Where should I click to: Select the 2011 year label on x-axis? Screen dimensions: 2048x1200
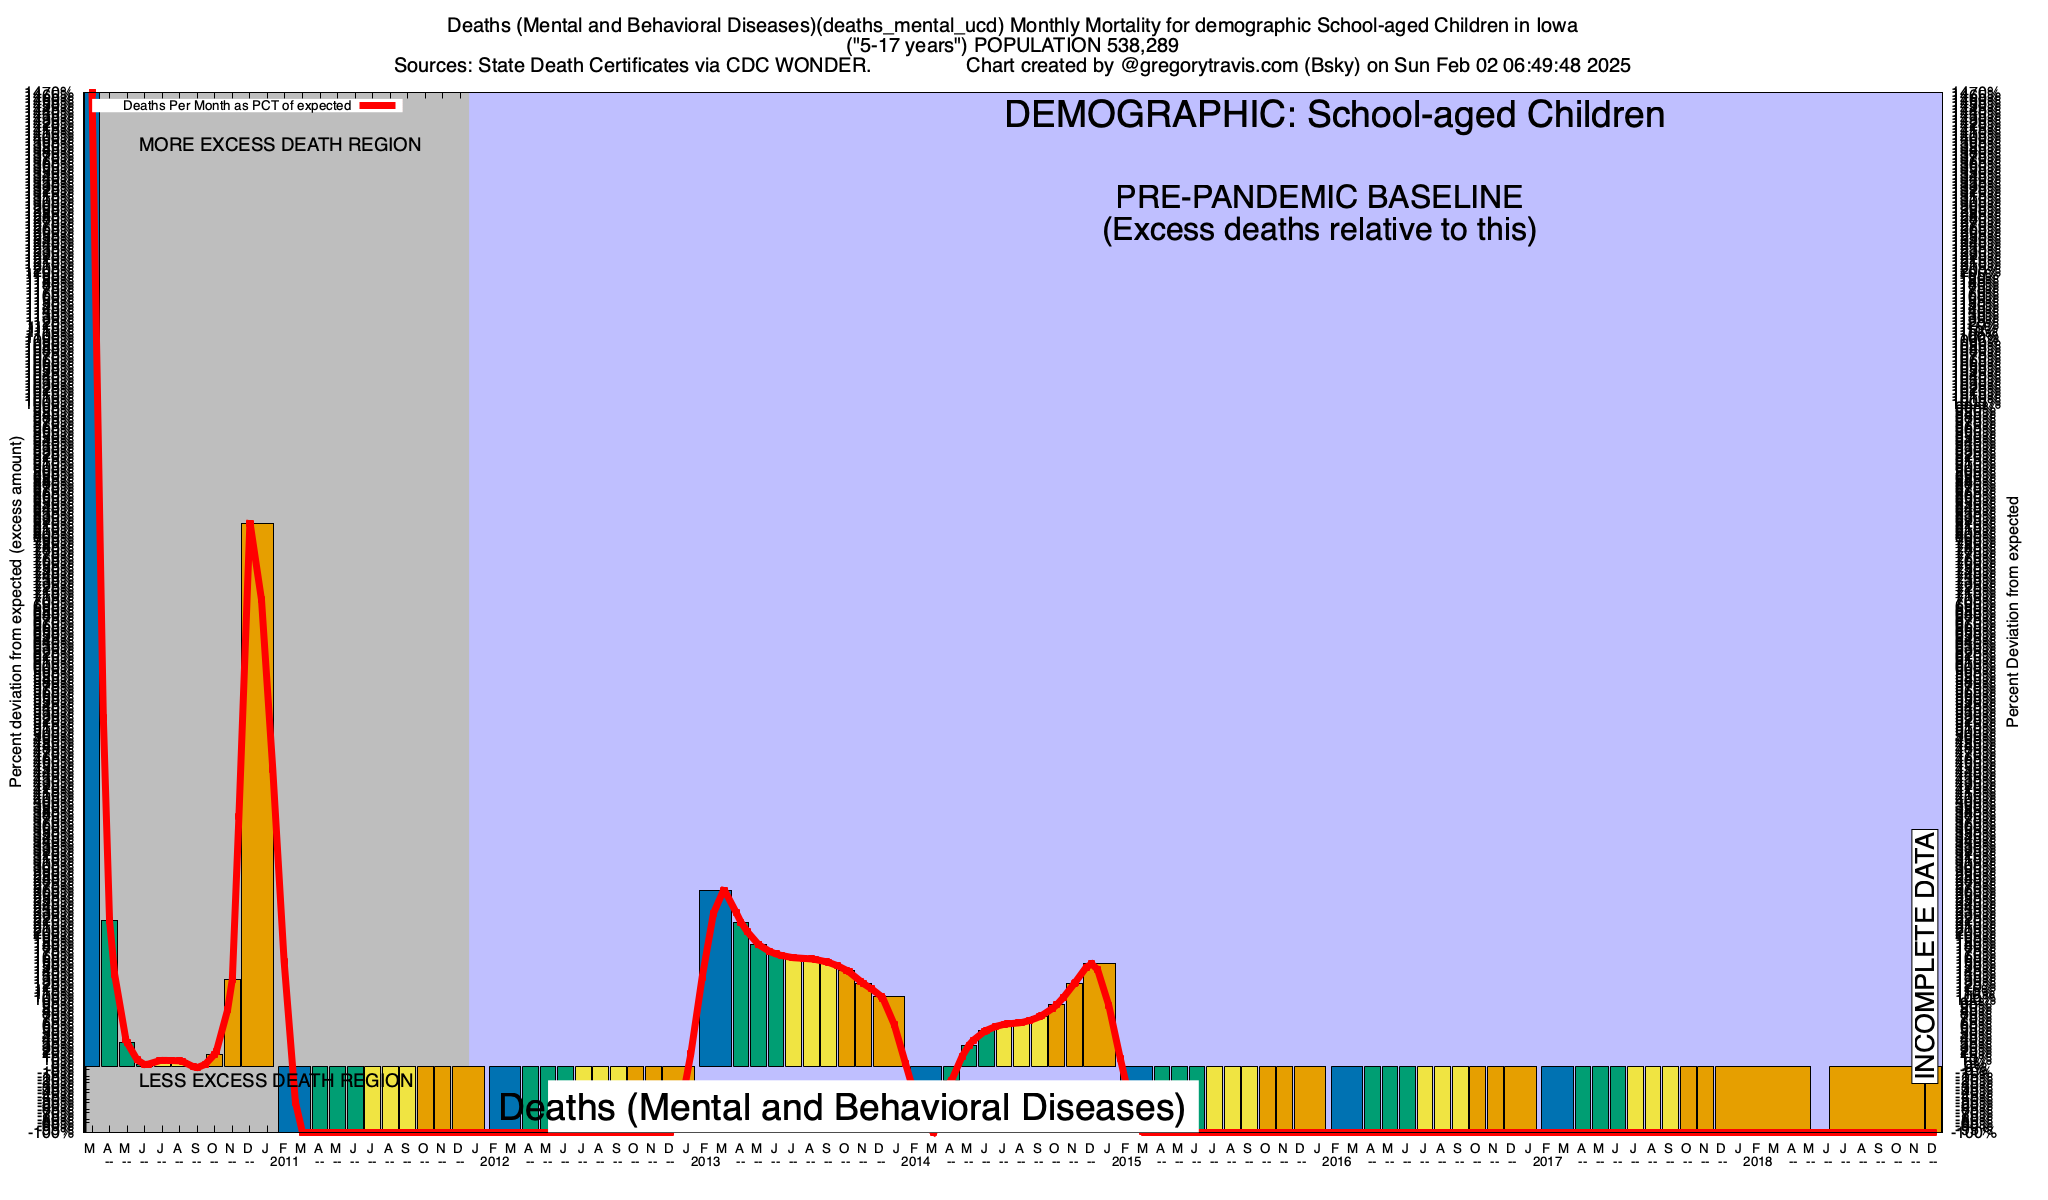(x=284, y=1162)
